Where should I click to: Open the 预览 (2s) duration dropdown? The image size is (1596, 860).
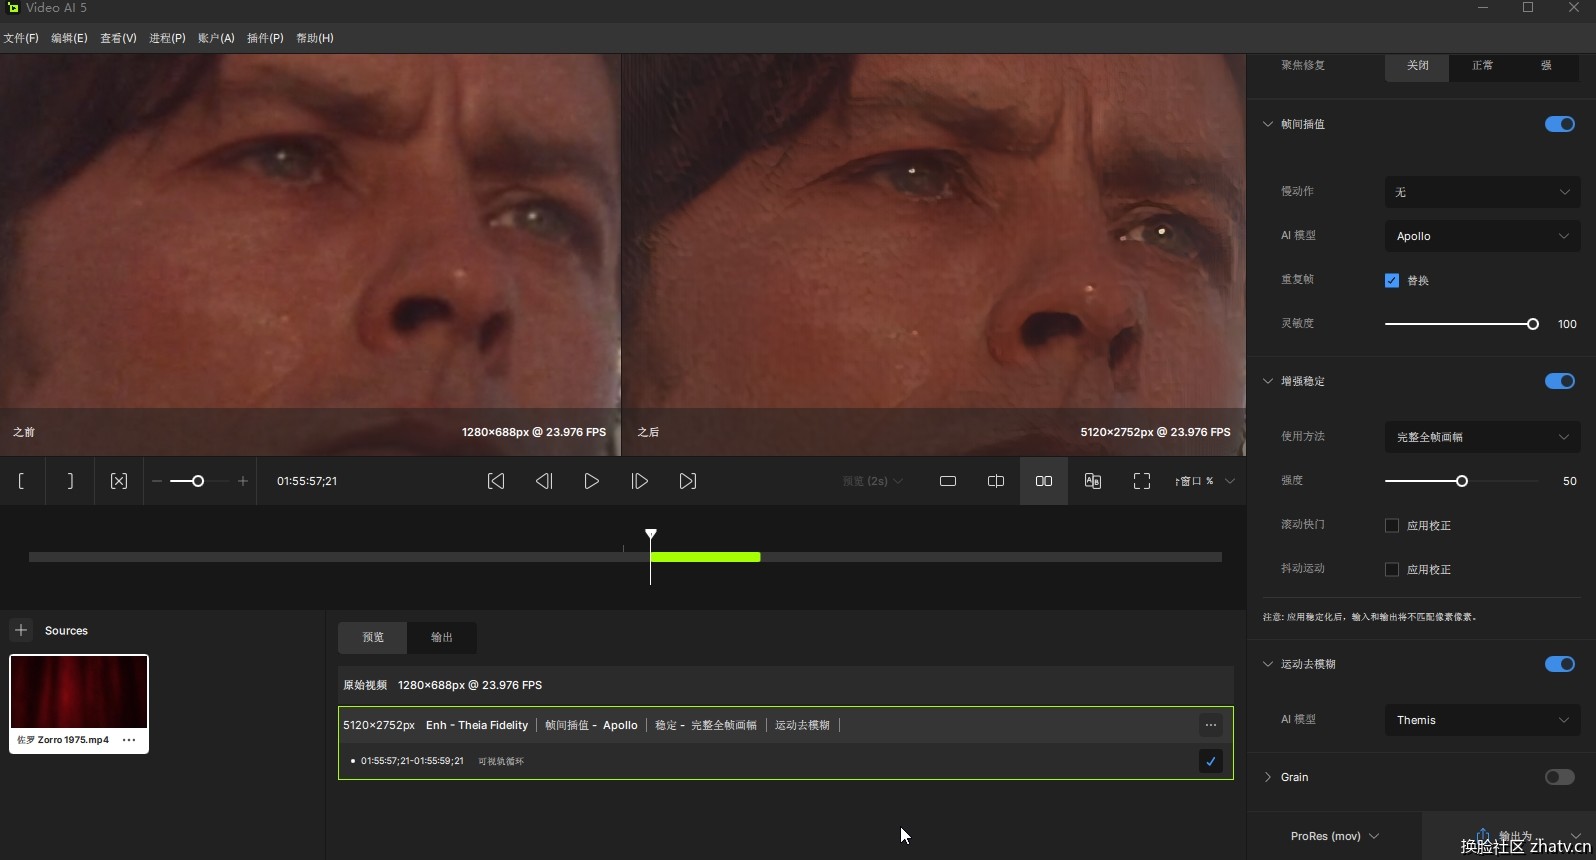pos(873,481)
